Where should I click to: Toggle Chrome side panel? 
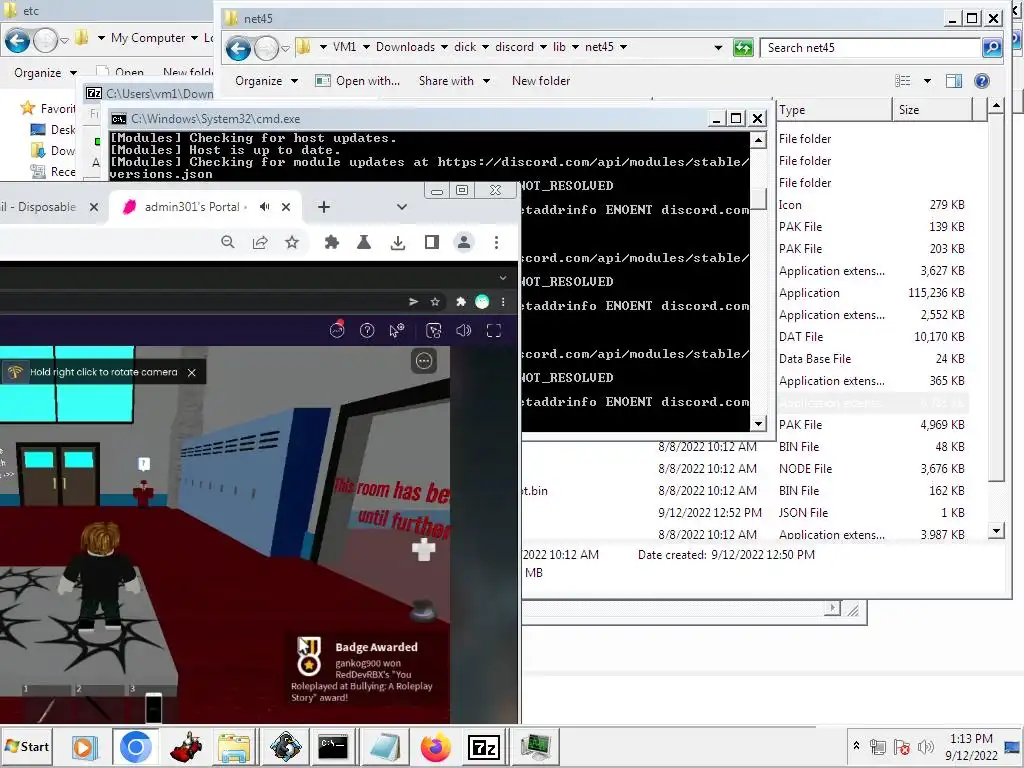click(x=432, y=242)
